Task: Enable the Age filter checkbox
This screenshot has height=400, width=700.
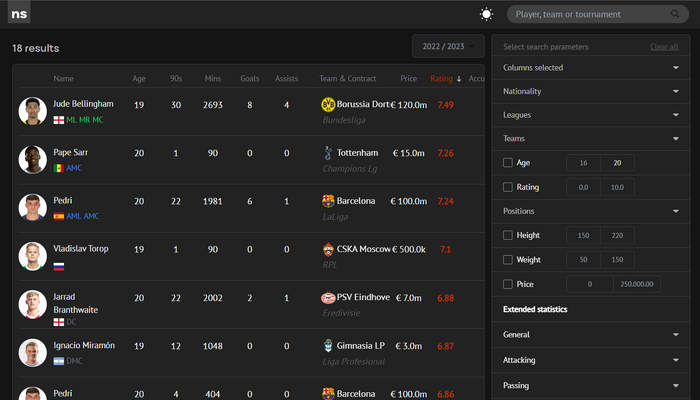Action: (x=508, y=163)
